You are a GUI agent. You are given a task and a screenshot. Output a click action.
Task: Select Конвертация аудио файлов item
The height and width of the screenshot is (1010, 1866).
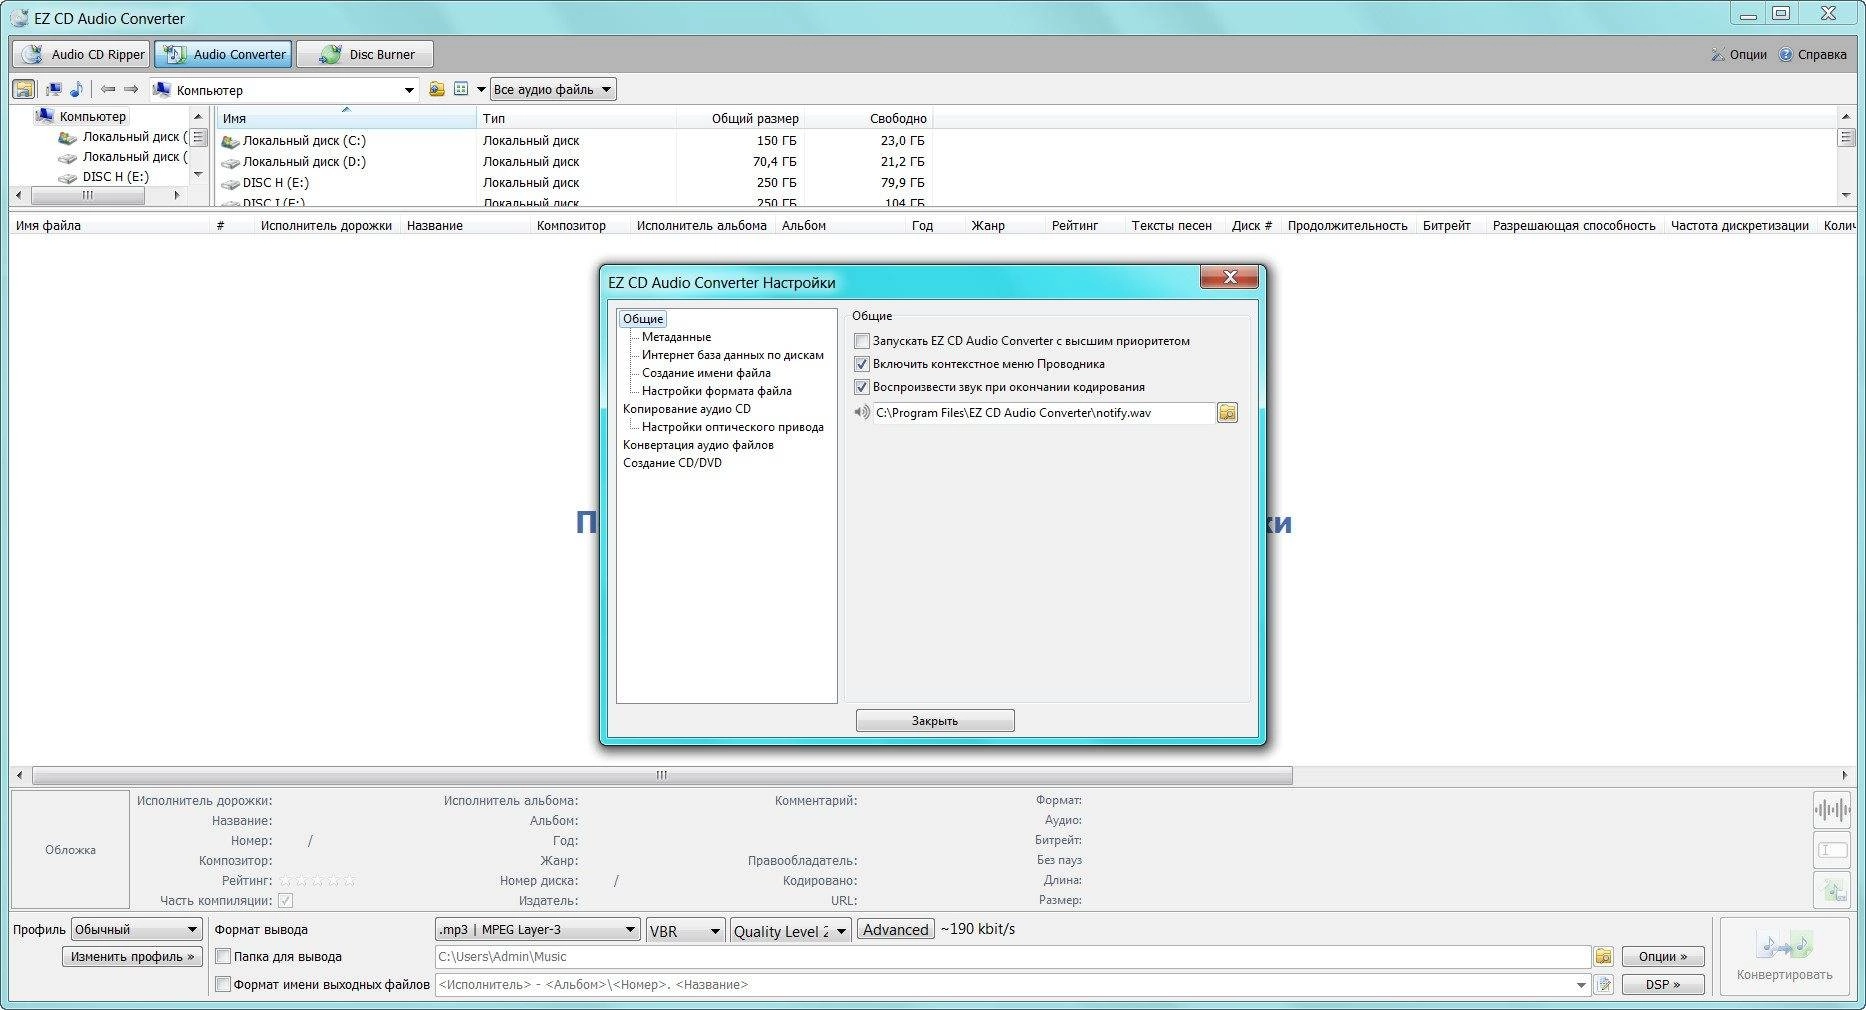(x=698, y=445)
